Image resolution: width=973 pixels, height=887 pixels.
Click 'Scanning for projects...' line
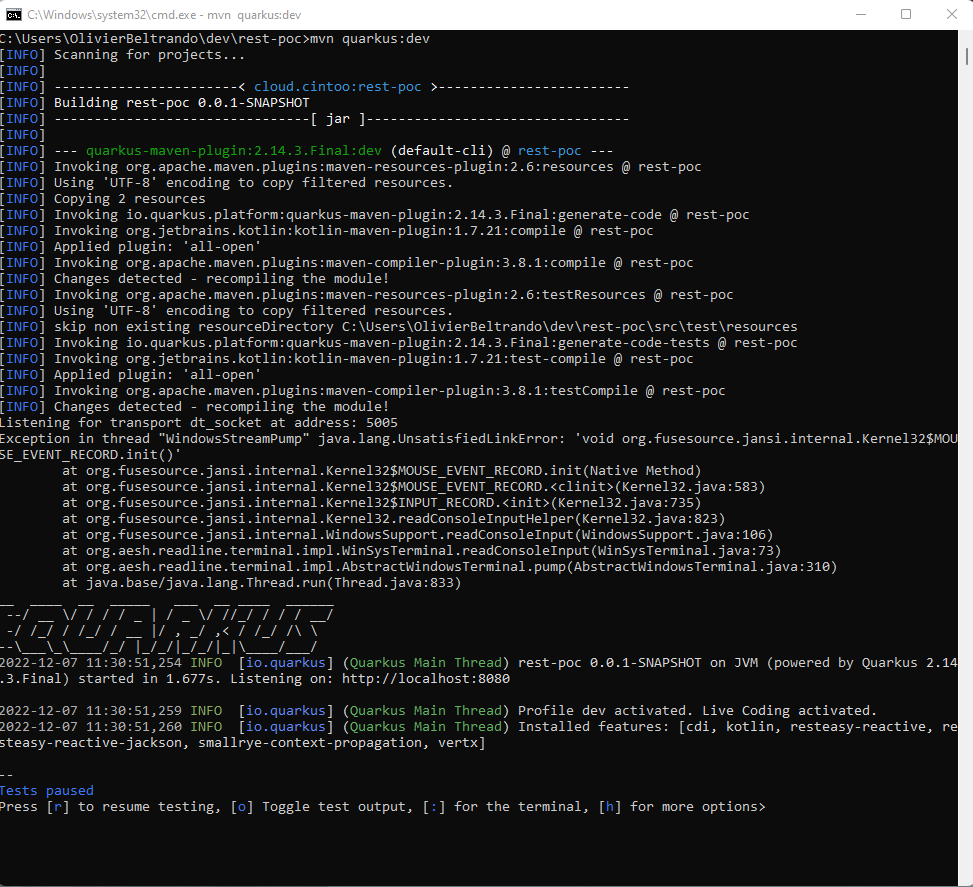coord(150,55)
